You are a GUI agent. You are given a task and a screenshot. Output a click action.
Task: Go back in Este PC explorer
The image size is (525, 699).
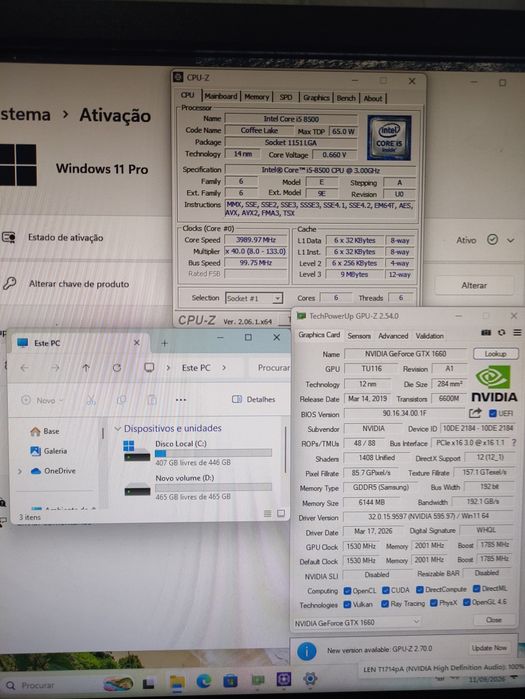pos(25,368)
